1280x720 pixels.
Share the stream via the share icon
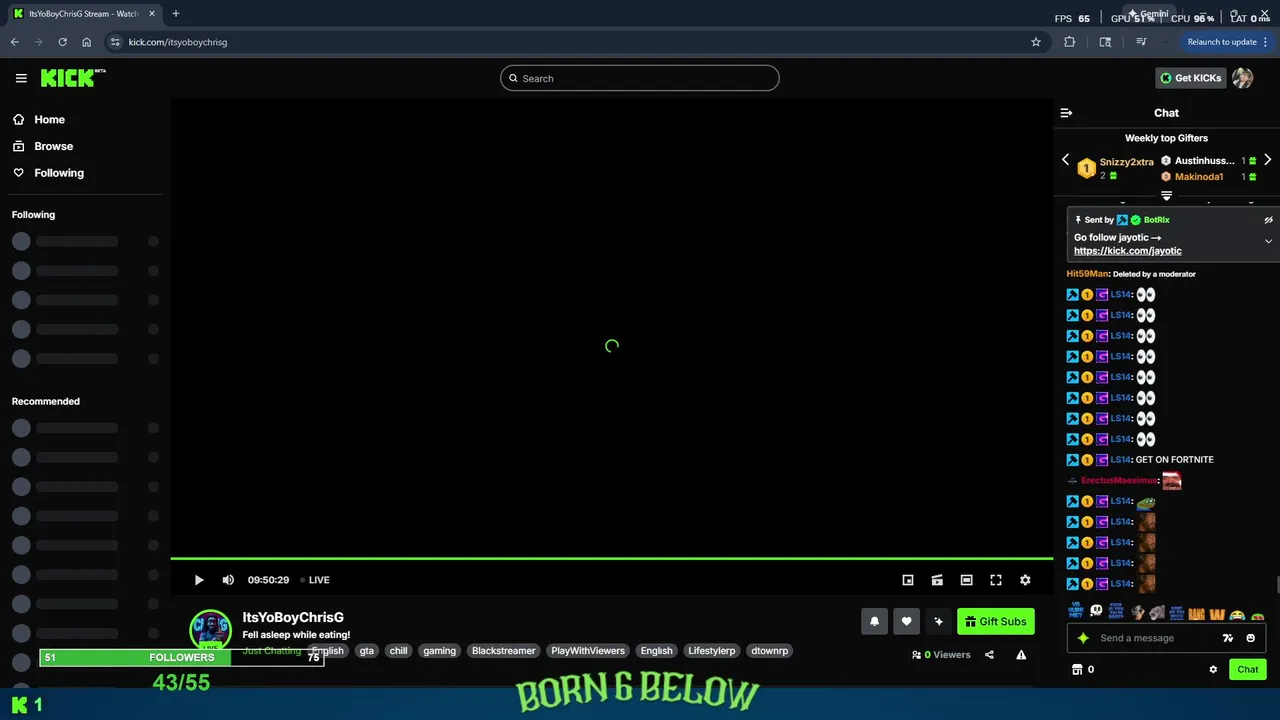[x=989, y=655]
